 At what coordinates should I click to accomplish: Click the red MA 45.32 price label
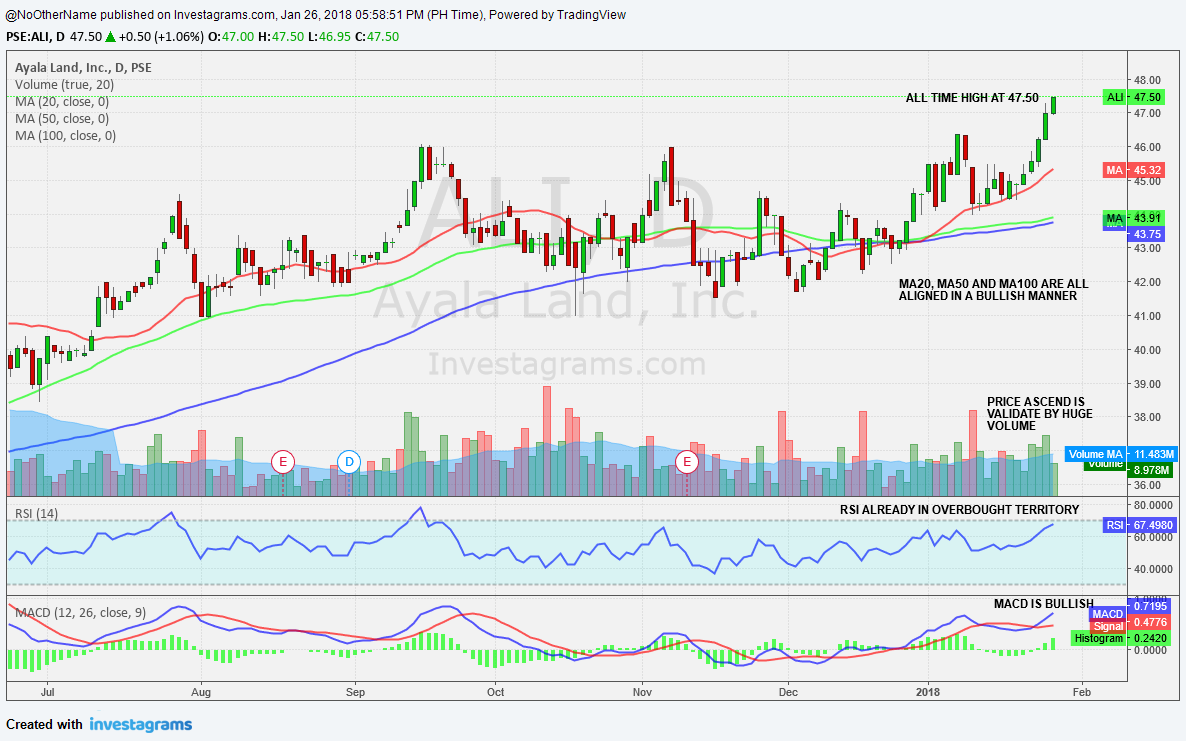[1133, 170]
